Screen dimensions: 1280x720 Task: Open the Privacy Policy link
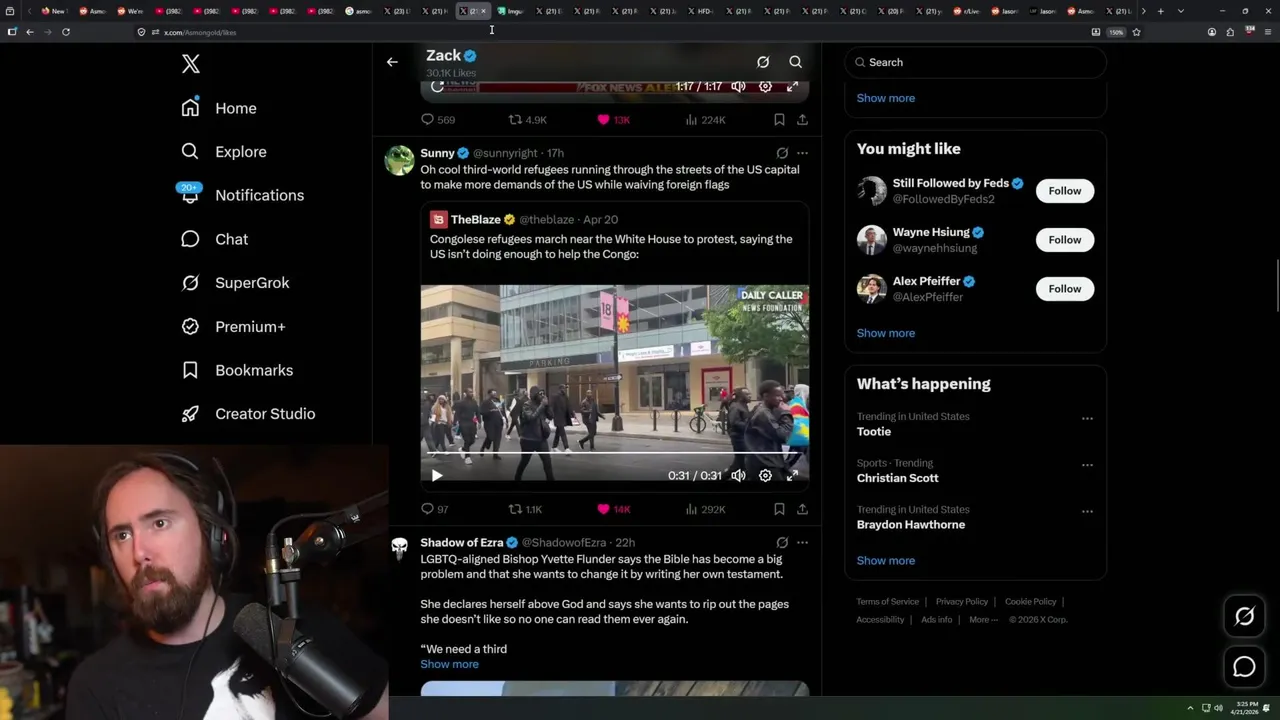[x=961, y=602]
